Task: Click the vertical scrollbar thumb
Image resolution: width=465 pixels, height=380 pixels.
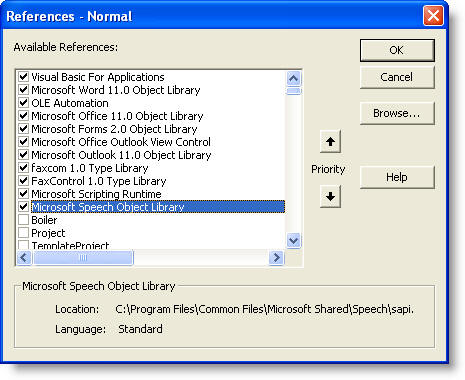Action: (x=293, y=91)
